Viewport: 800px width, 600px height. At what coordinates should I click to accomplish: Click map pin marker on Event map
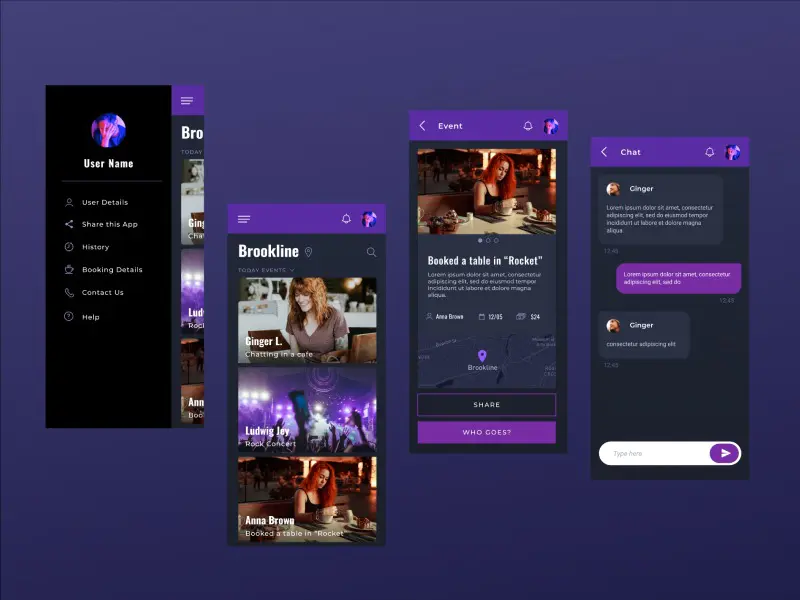482,356
